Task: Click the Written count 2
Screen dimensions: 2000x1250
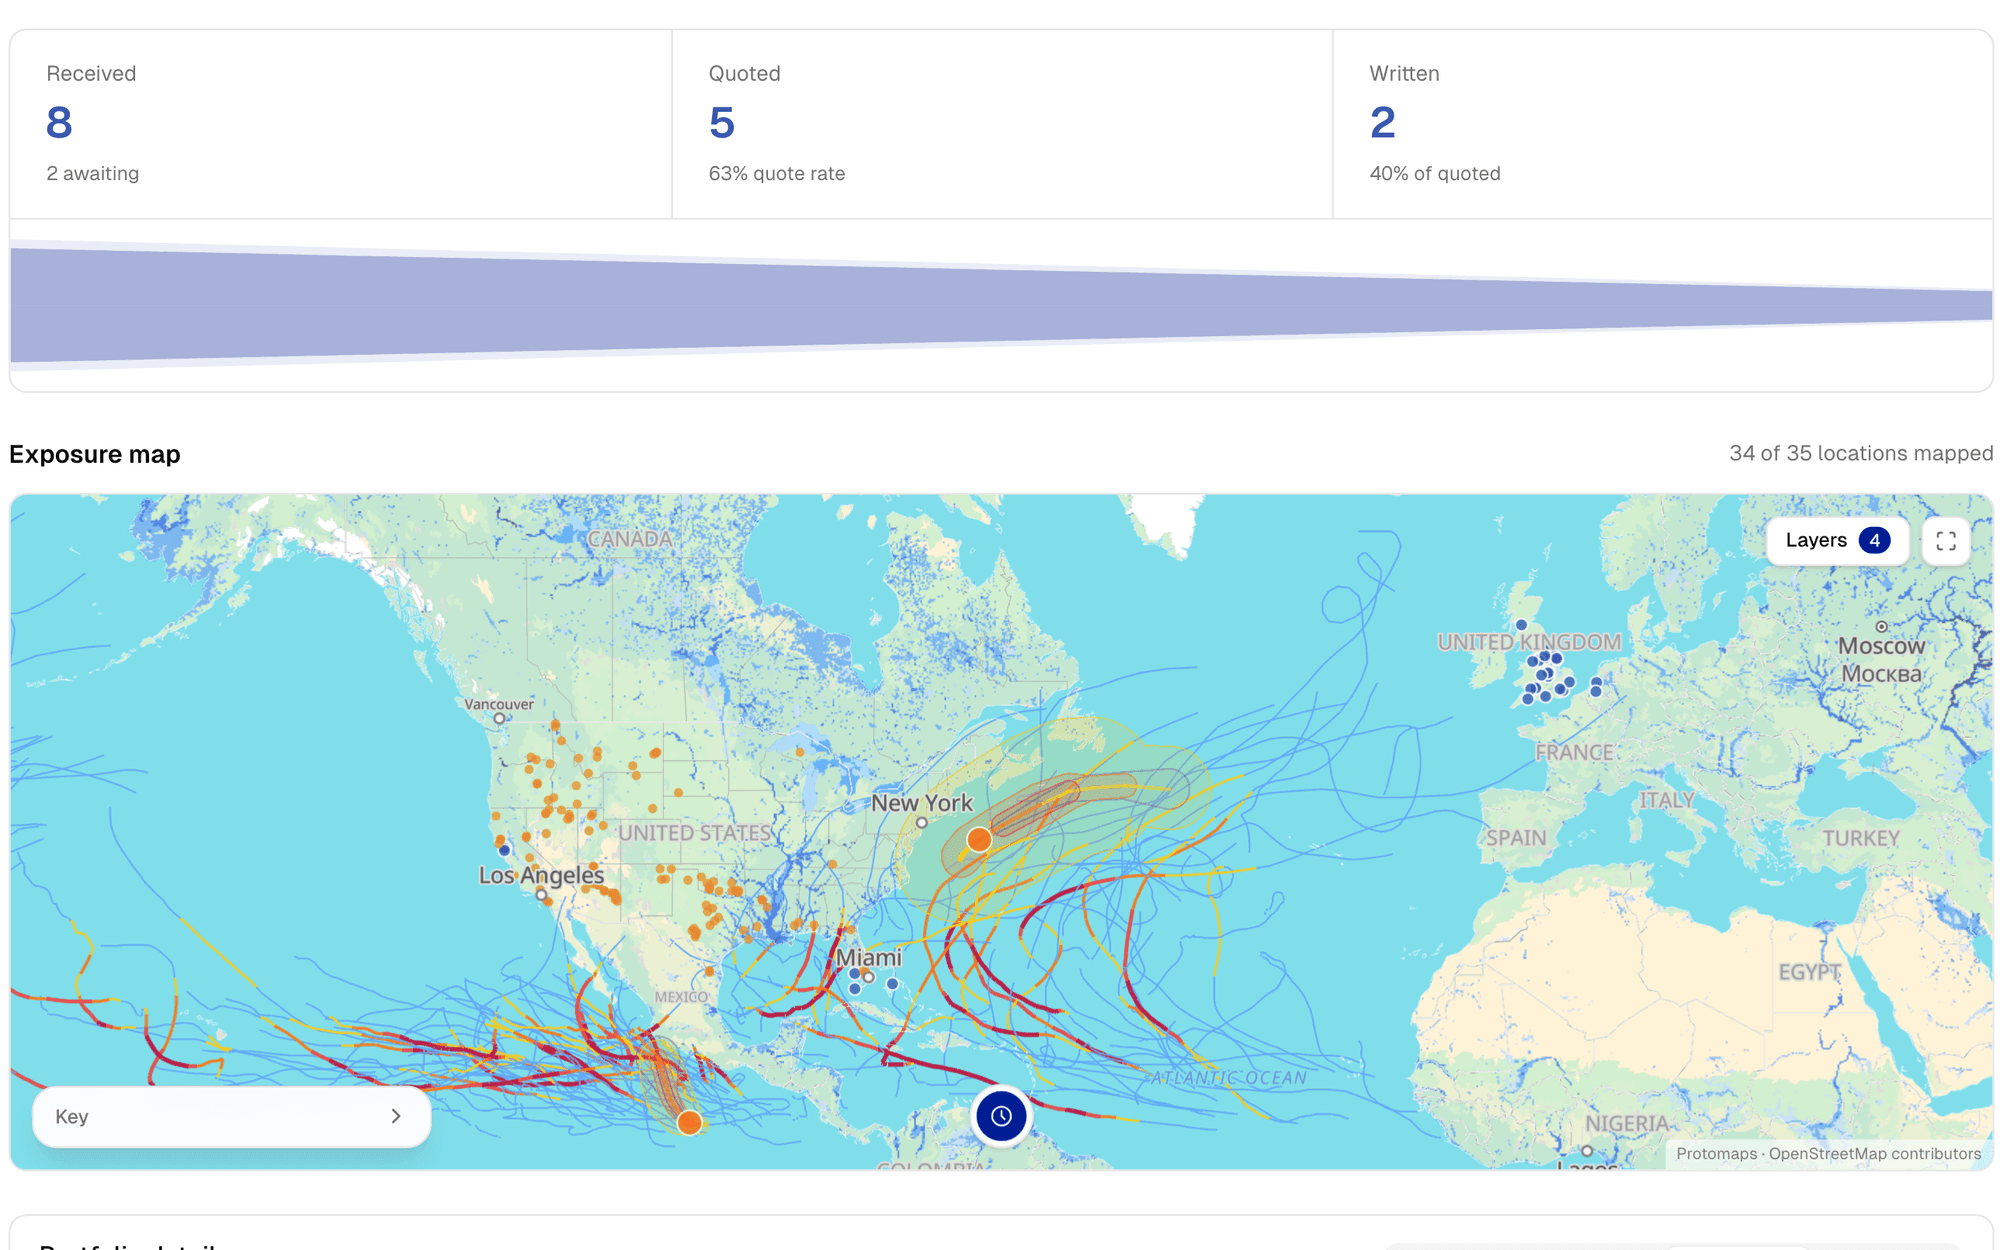Action: tap(1382, 123)
